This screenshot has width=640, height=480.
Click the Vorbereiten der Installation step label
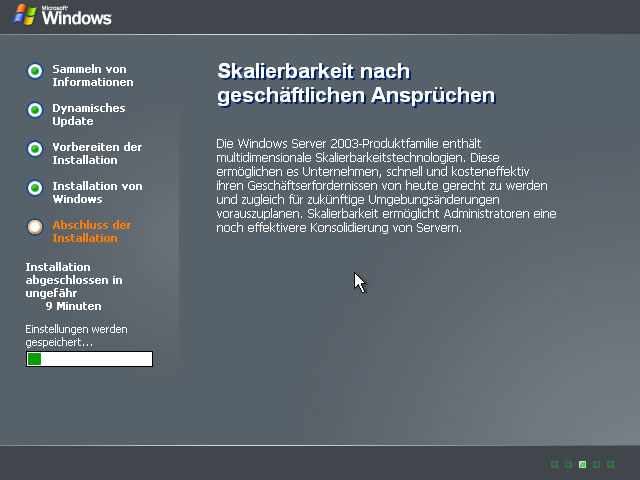click(97, 153)
